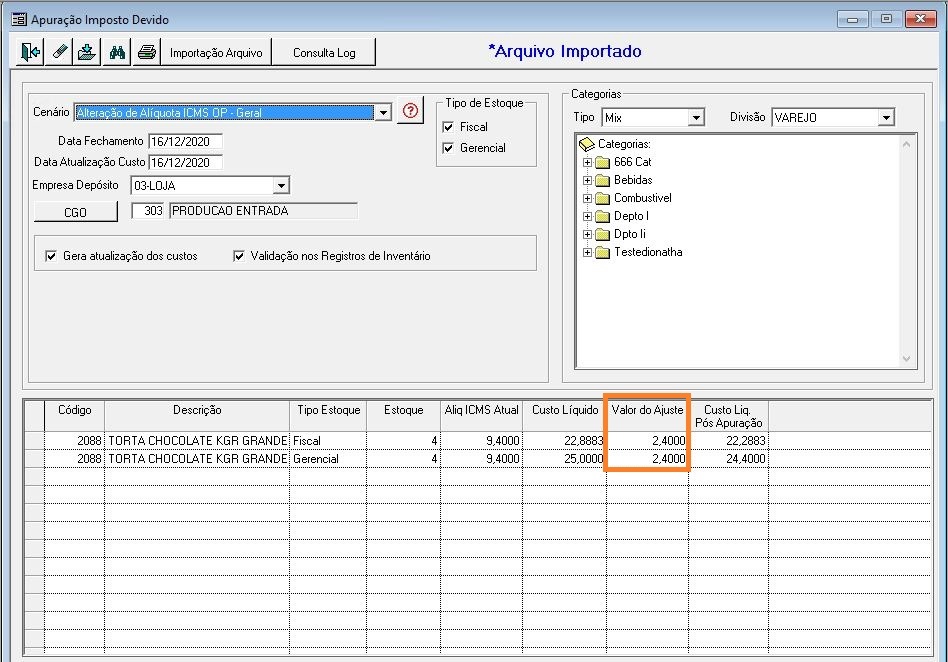Click the Aliq ICMS Atual column header

[482, 416]
